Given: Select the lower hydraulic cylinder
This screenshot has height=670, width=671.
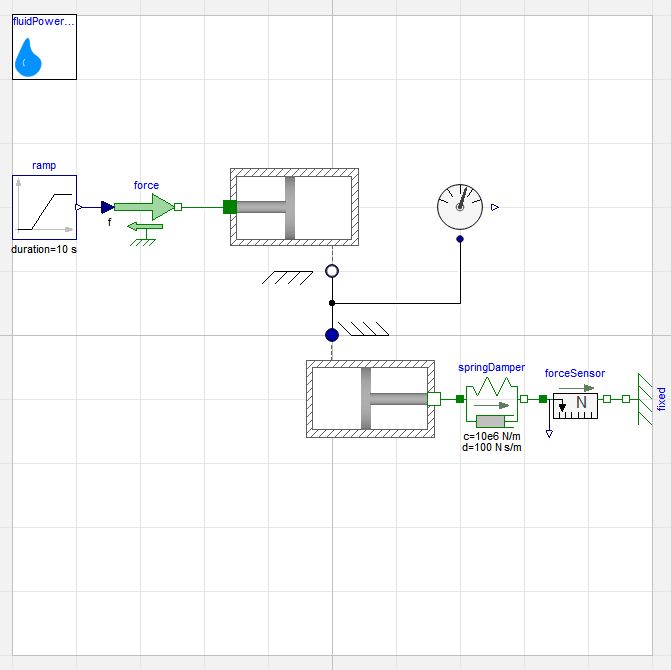Looking at the screenshot, I should [x=371, y=399].
